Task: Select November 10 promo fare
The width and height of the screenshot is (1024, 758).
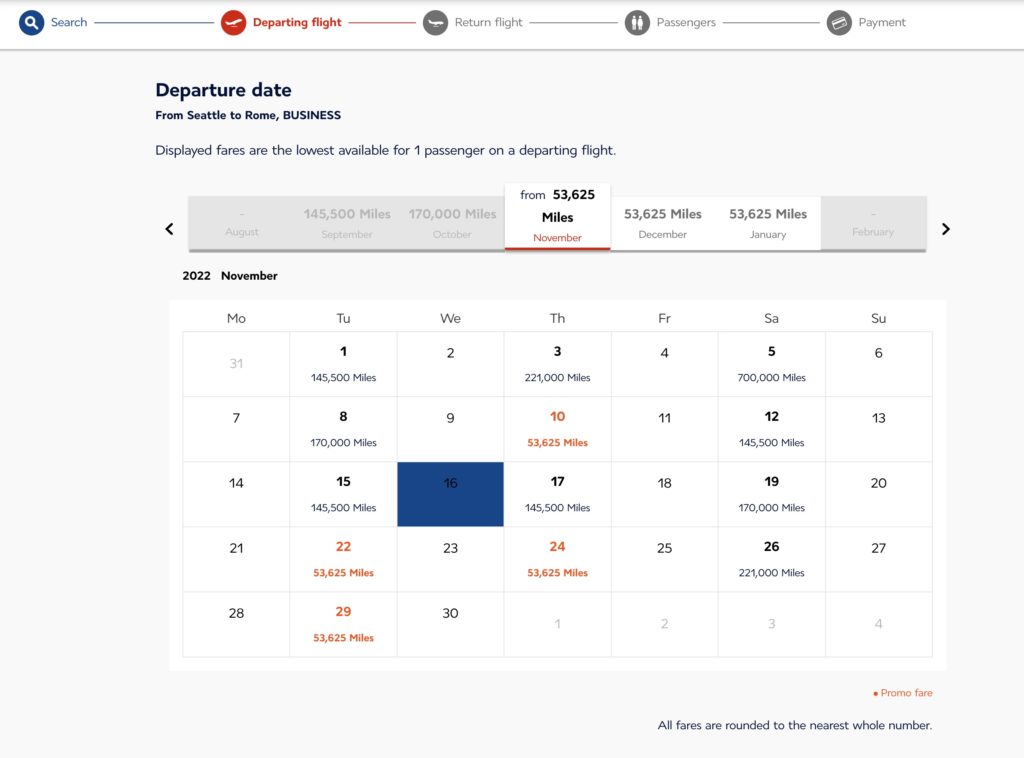Action: click(557, 428)
